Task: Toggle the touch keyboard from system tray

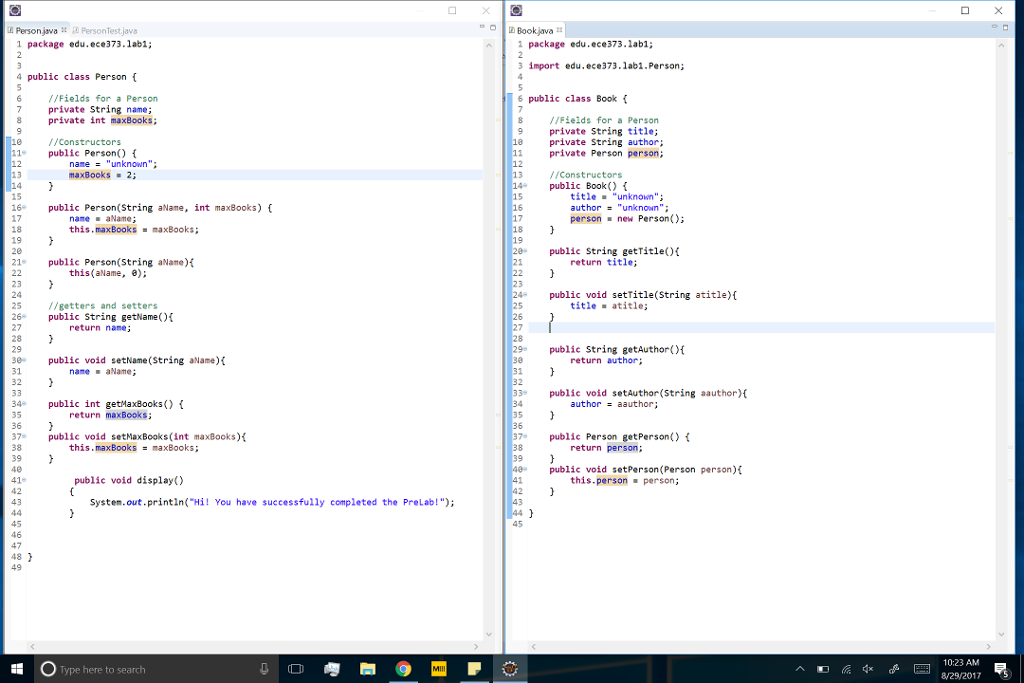Action: 922,668
